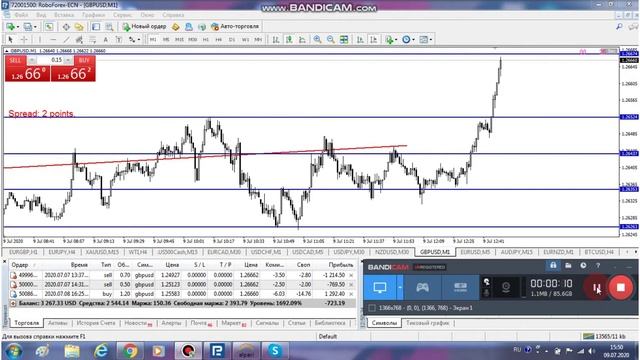Select the crosshair tool
The height and width of the screenshot is (360, 640).
(24, 40)
